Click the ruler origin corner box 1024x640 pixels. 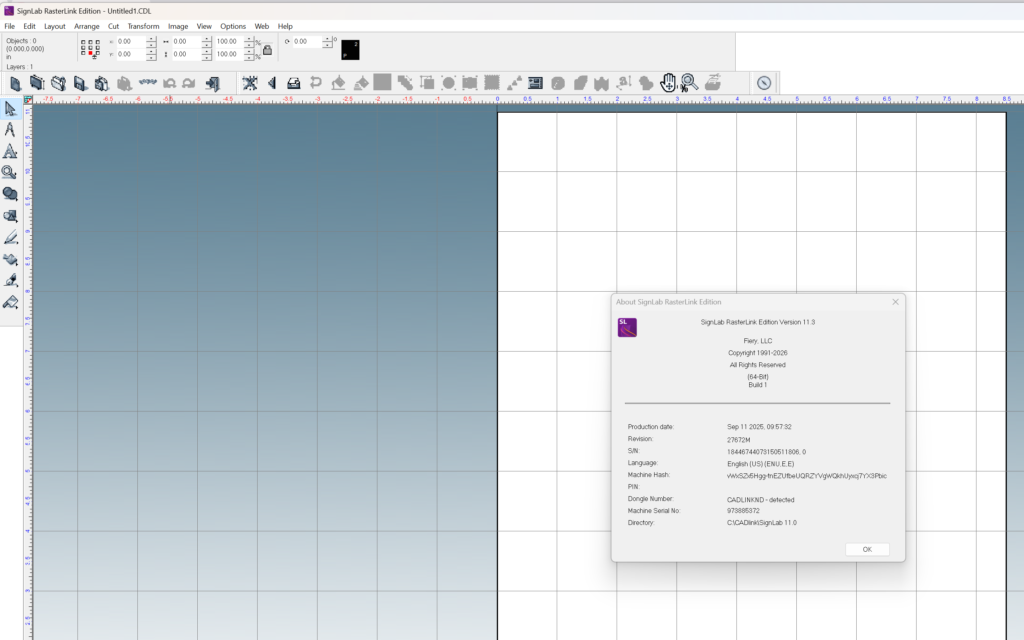28,99
